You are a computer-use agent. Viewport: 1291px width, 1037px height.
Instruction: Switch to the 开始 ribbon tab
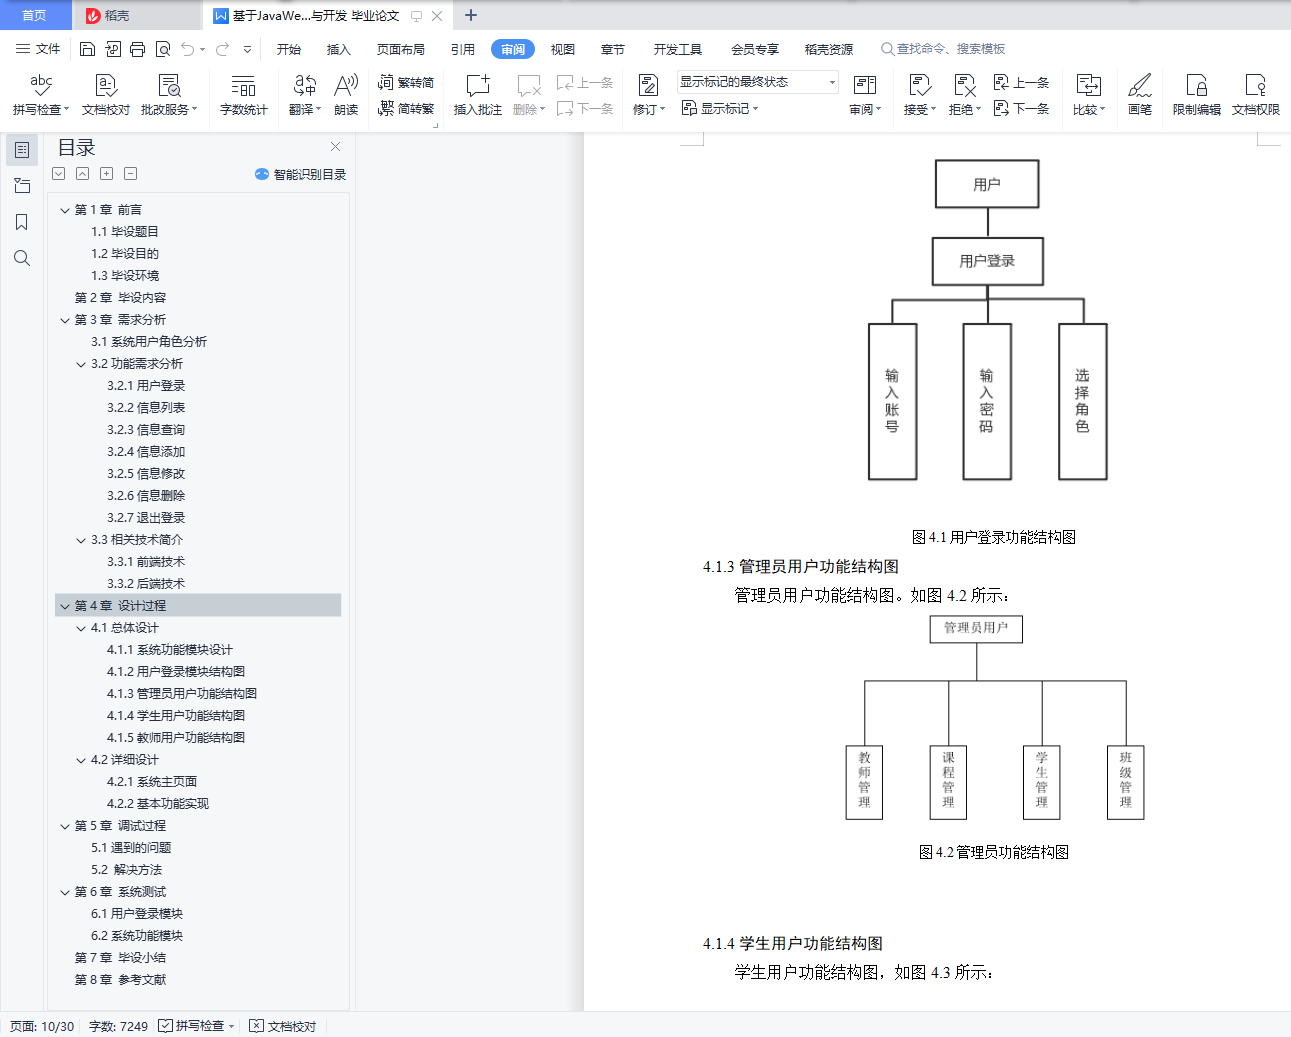[289, 49]
